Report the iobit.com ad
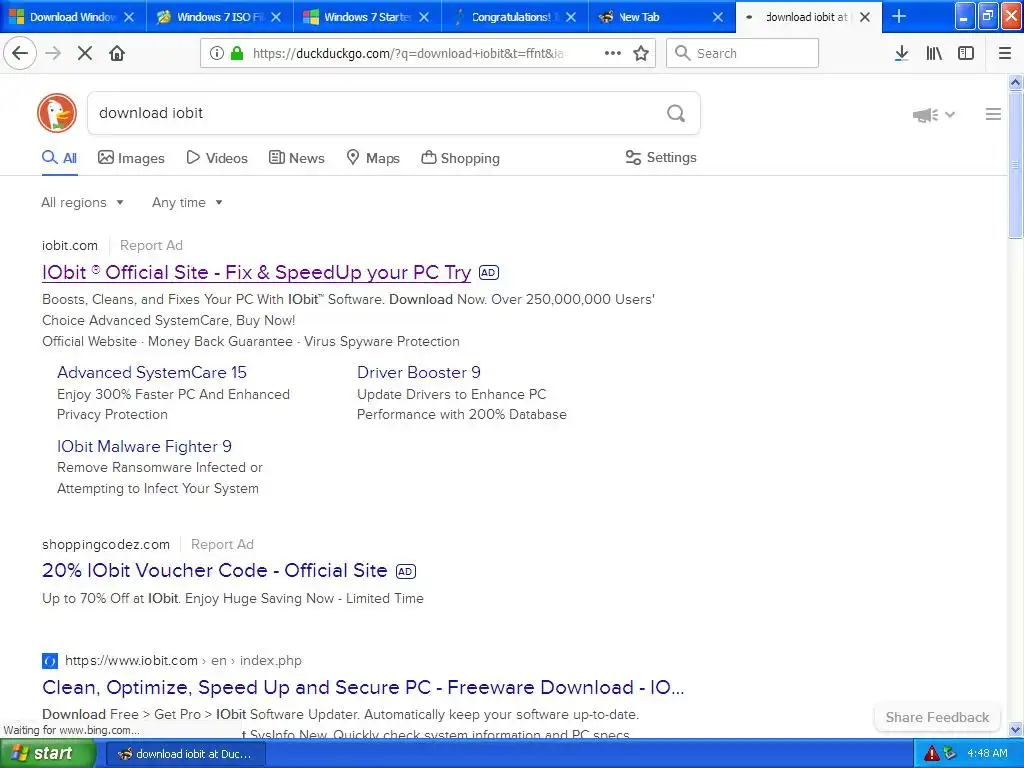 pyautogui.click(x=151, y=246)
